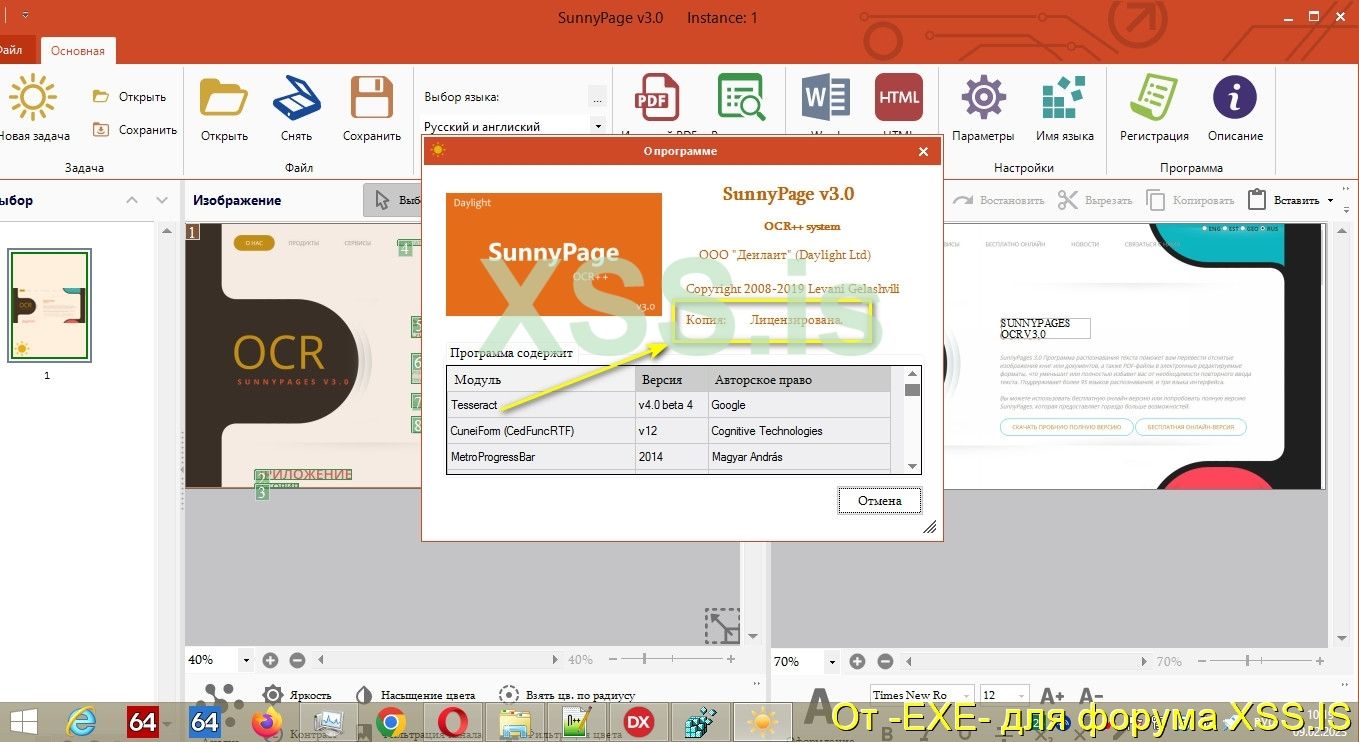
Task: Open the 40% zoom dropdown
Action: (x=246, y=660)
